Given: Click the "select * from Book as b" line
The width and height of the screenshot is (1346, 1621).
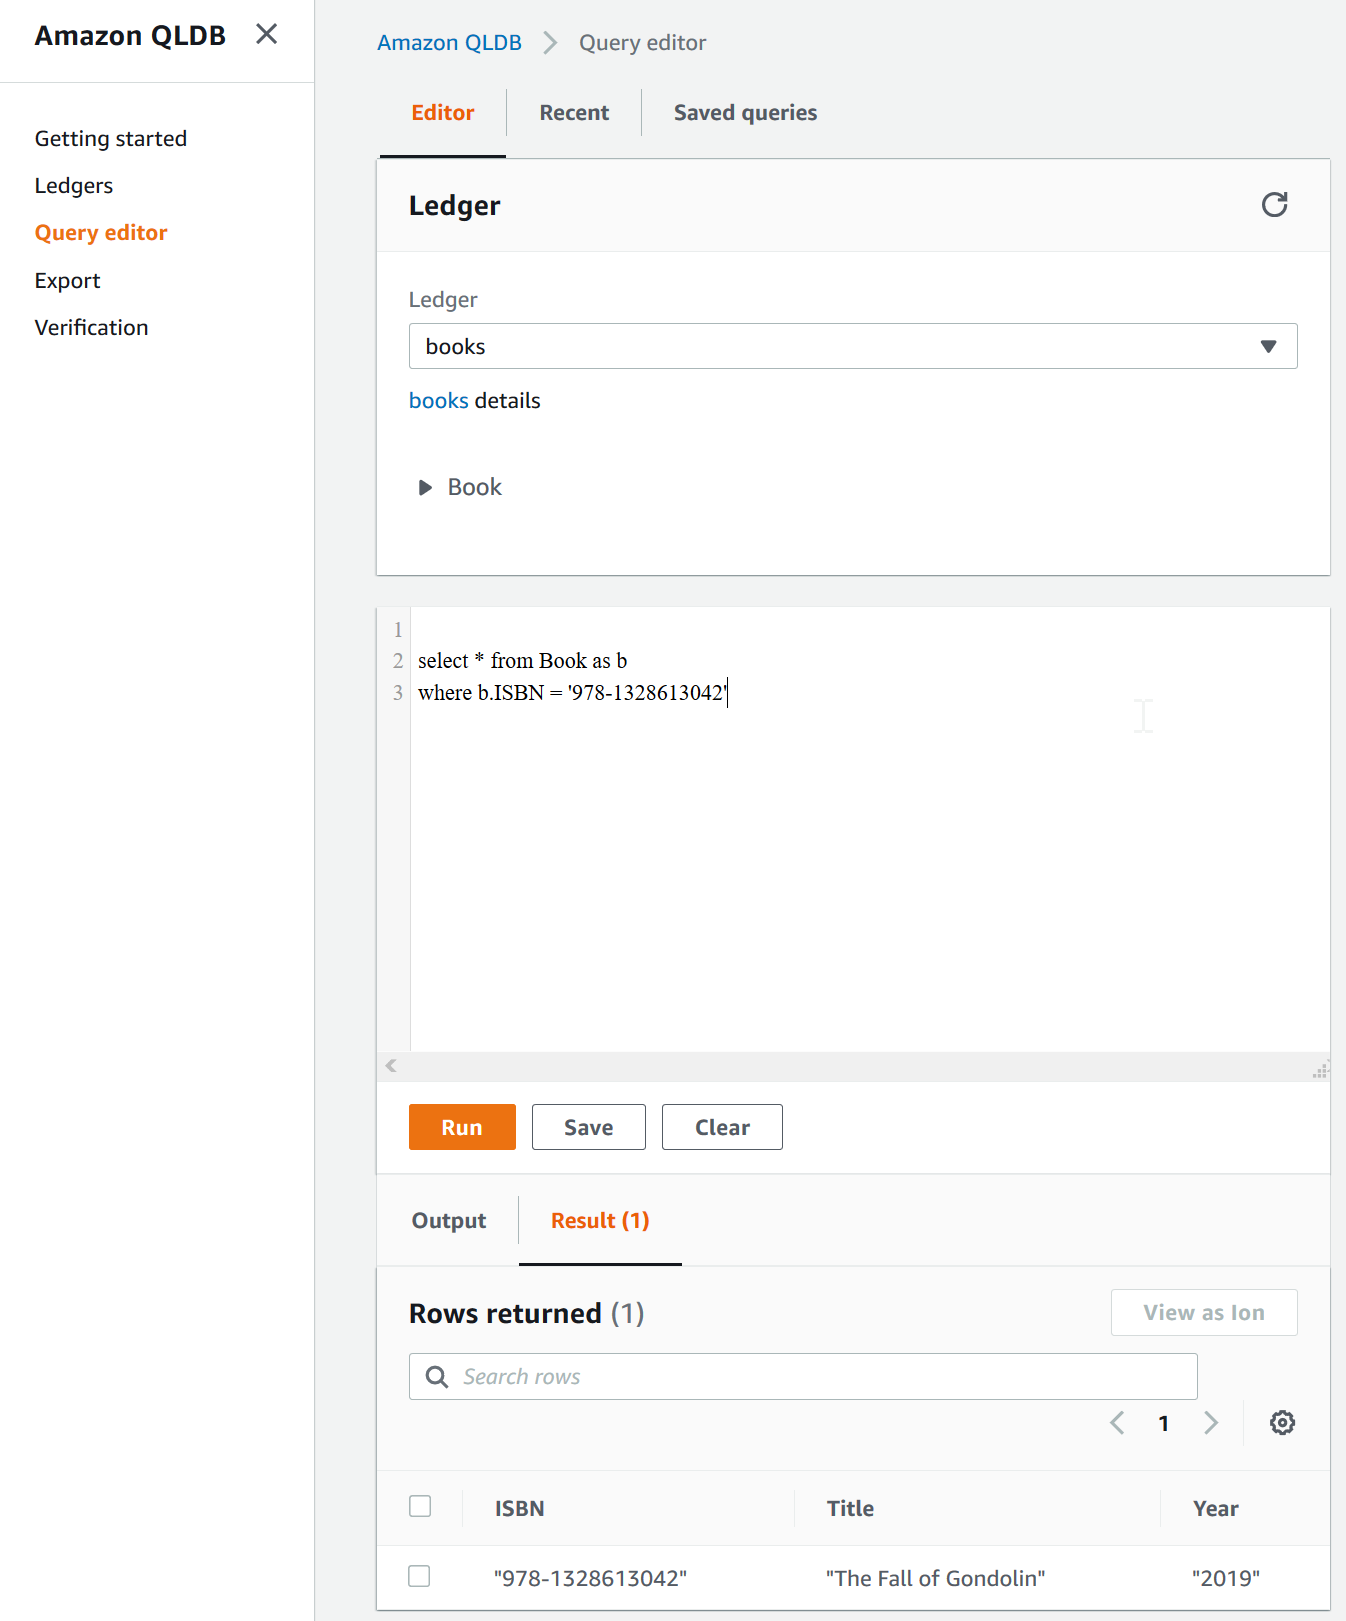Looking at the screenshot, I should point(522,661).
